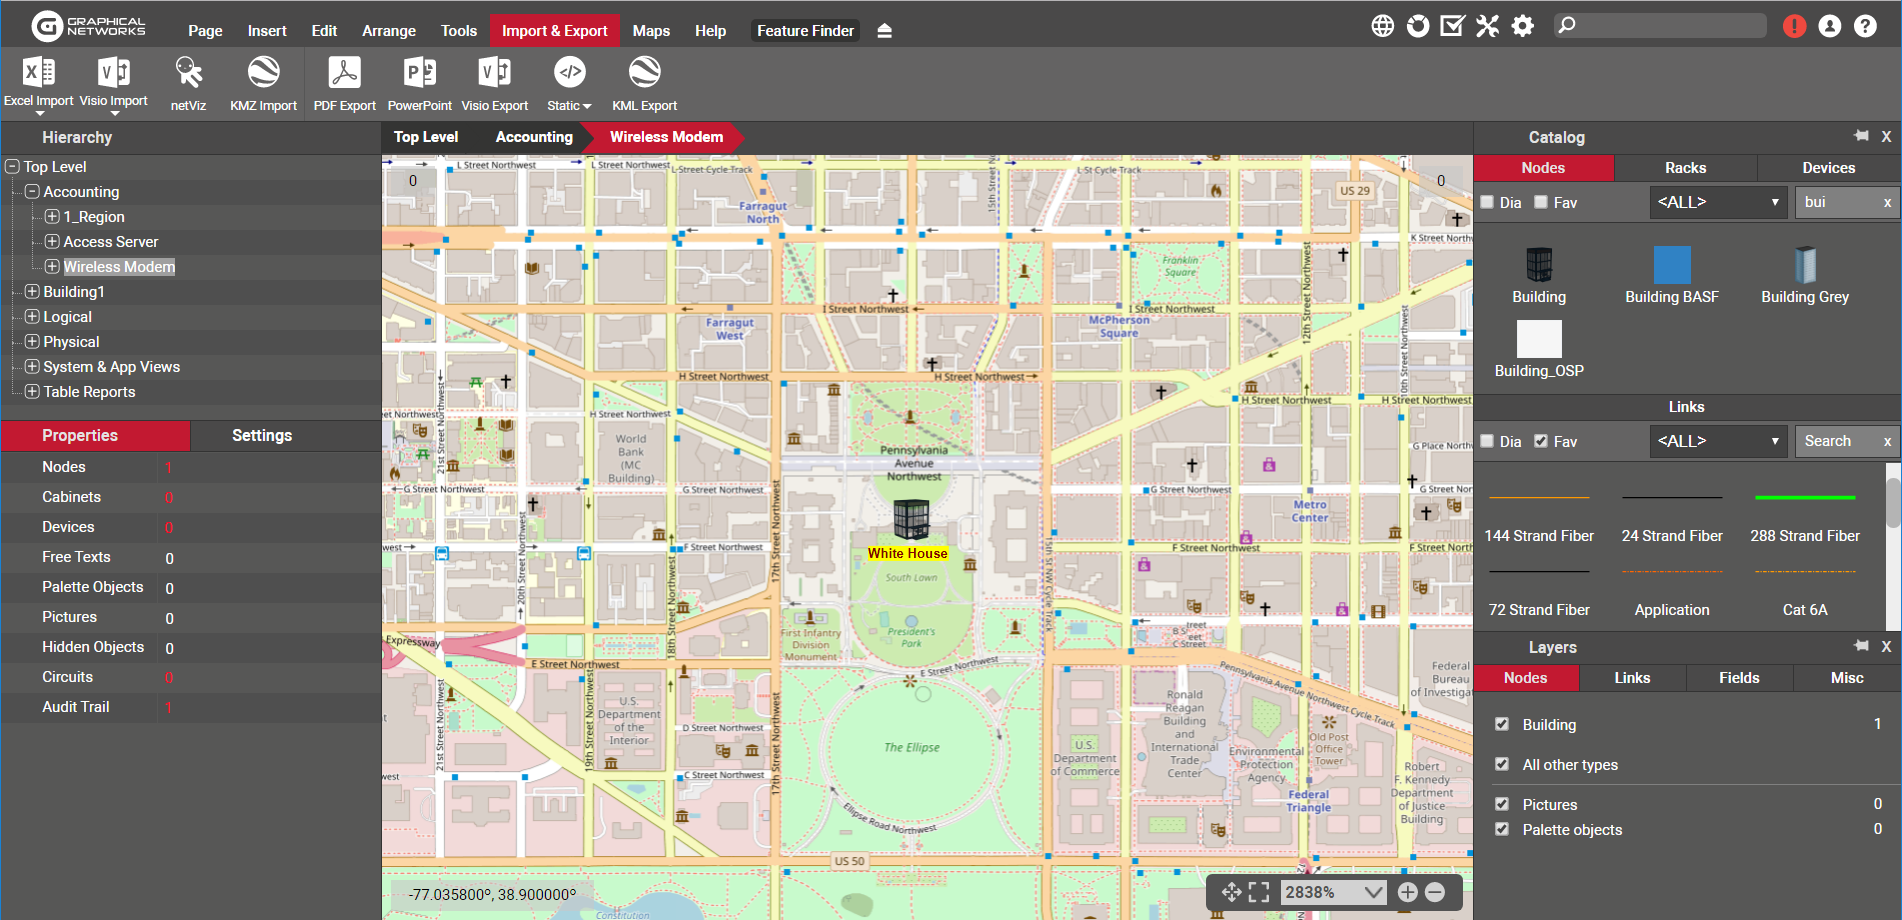The width and height of the screenshot is (1902, 920).
Task: Open the zoom percentage dropdown
Action: click(x=1373, y=892)
